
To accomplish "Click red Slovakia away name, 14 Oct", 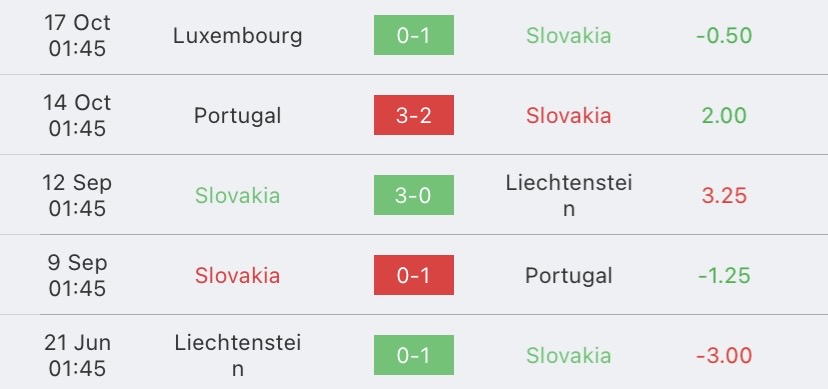I will point(569,116).
